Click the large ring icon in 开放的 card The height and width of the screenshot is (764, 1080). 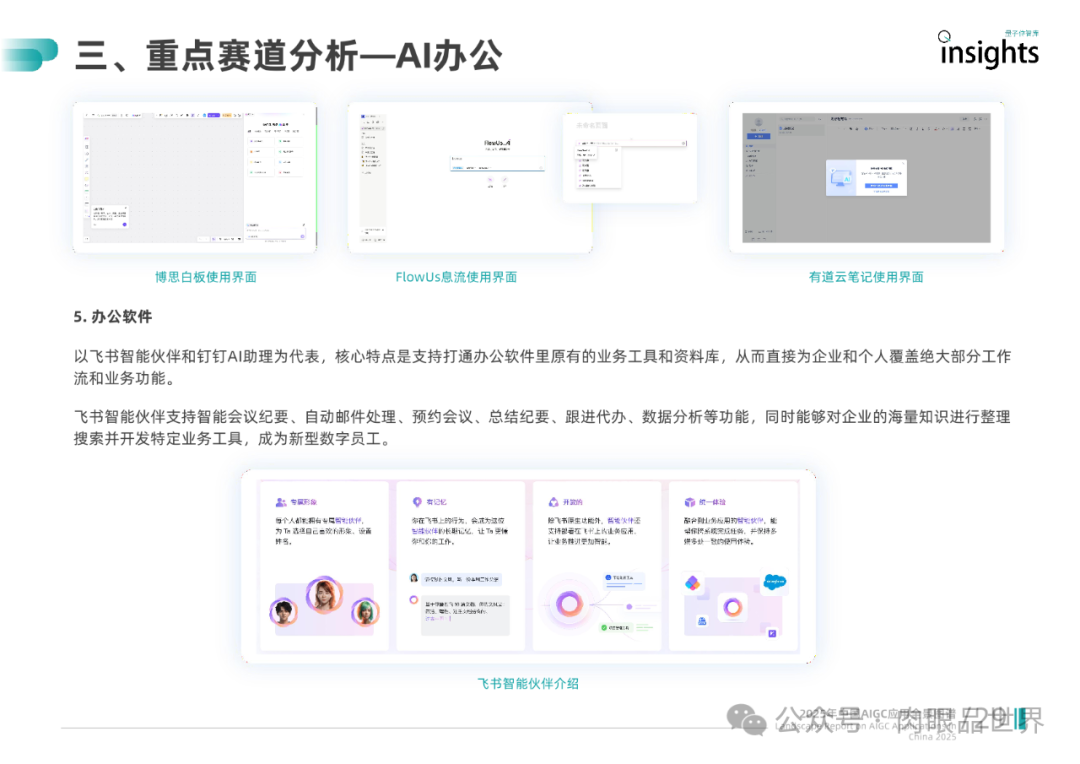[x=568, y=604]
